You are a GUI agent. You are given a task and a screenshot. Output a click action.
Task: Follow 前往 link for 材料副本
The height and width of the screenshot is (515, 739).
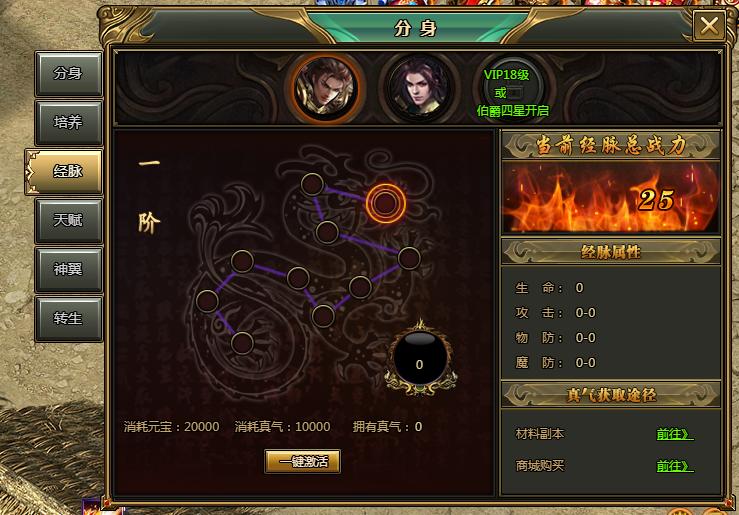pyautogui.click(x=674, y=434)
